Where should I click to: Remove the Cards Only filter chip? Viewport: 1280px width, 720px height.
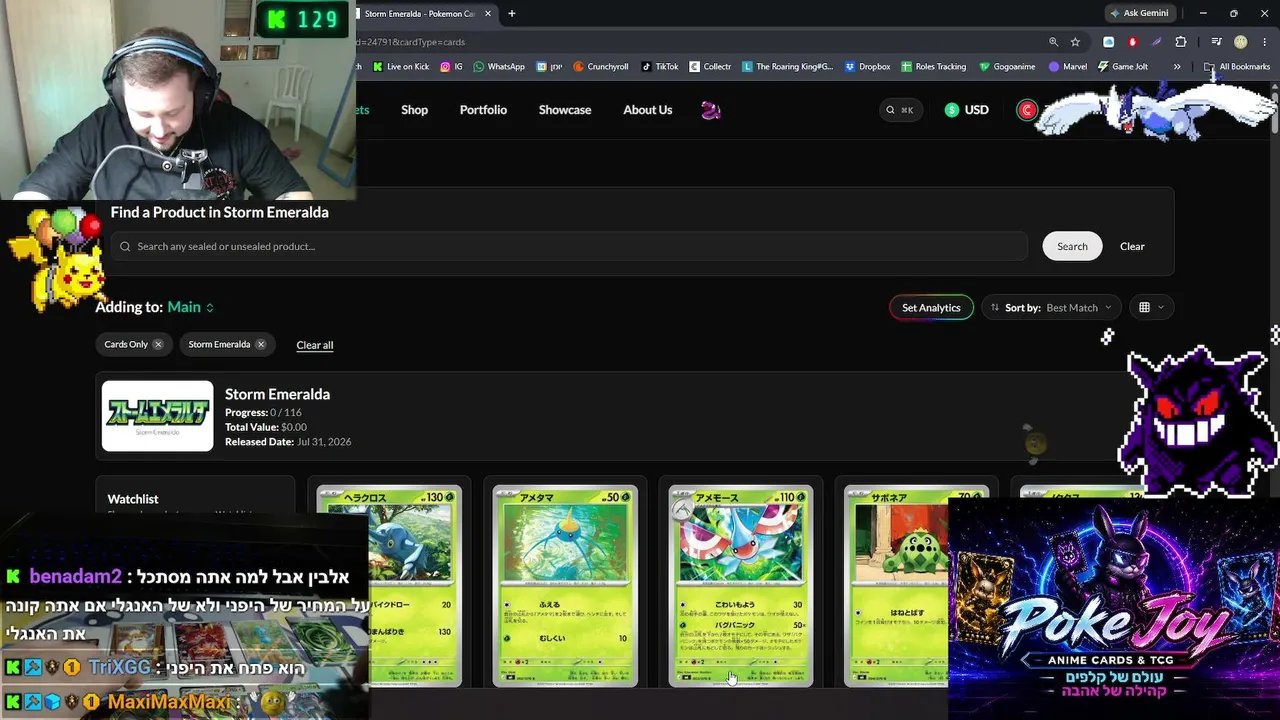(157, 344)
